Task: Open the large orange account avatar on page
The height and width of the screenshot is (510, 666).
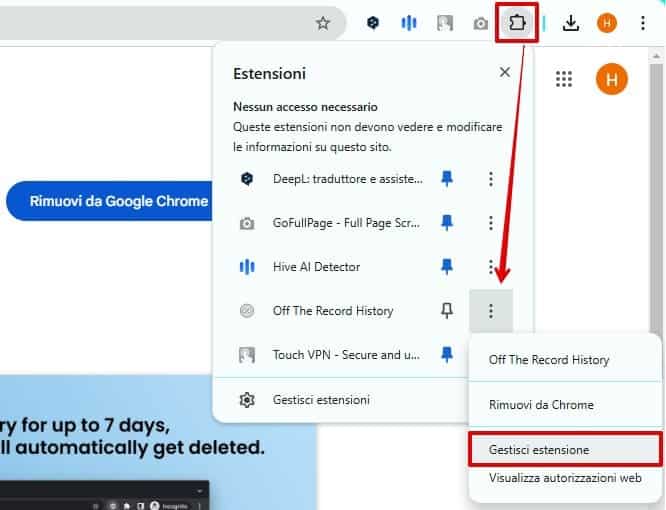Action: 612,79
